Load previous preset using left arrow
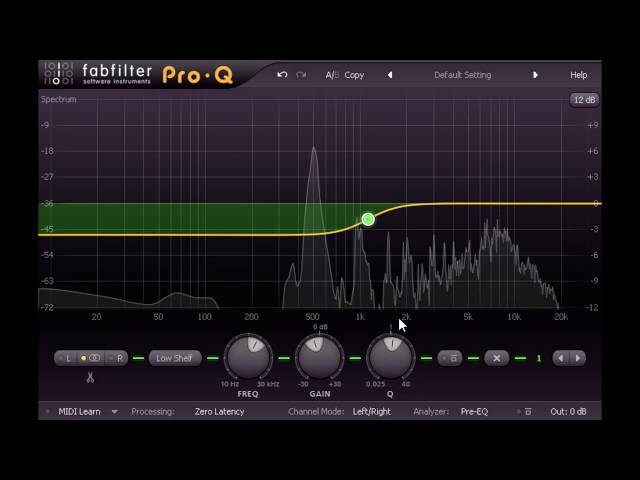The height and width of the screenshot is (480, 640). (x=390, y=75)
